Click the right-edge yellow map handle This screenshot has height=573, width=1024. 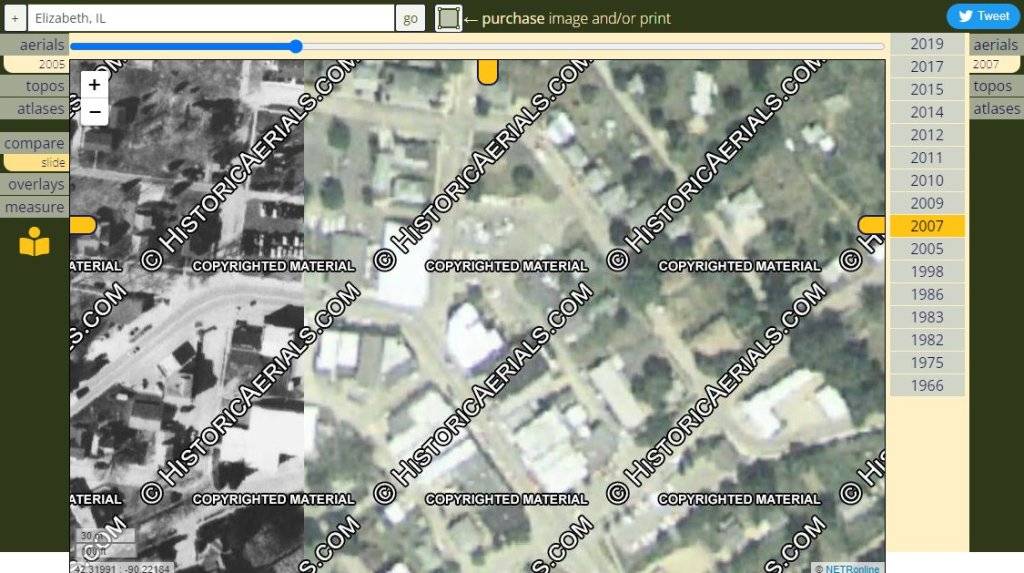871,225
